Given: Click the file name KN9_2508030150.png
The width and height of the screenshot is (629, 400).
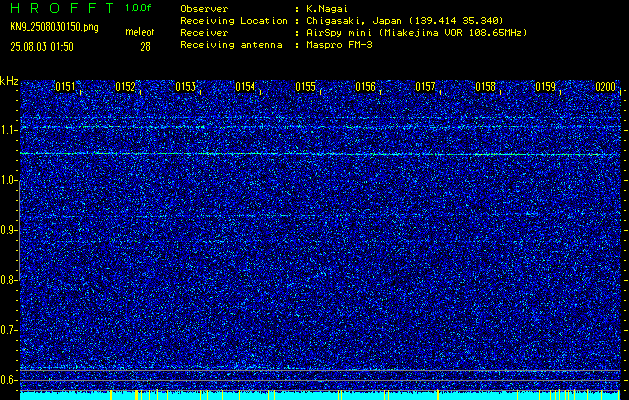Looking at the screenshot, I should [x=54, y=28].
